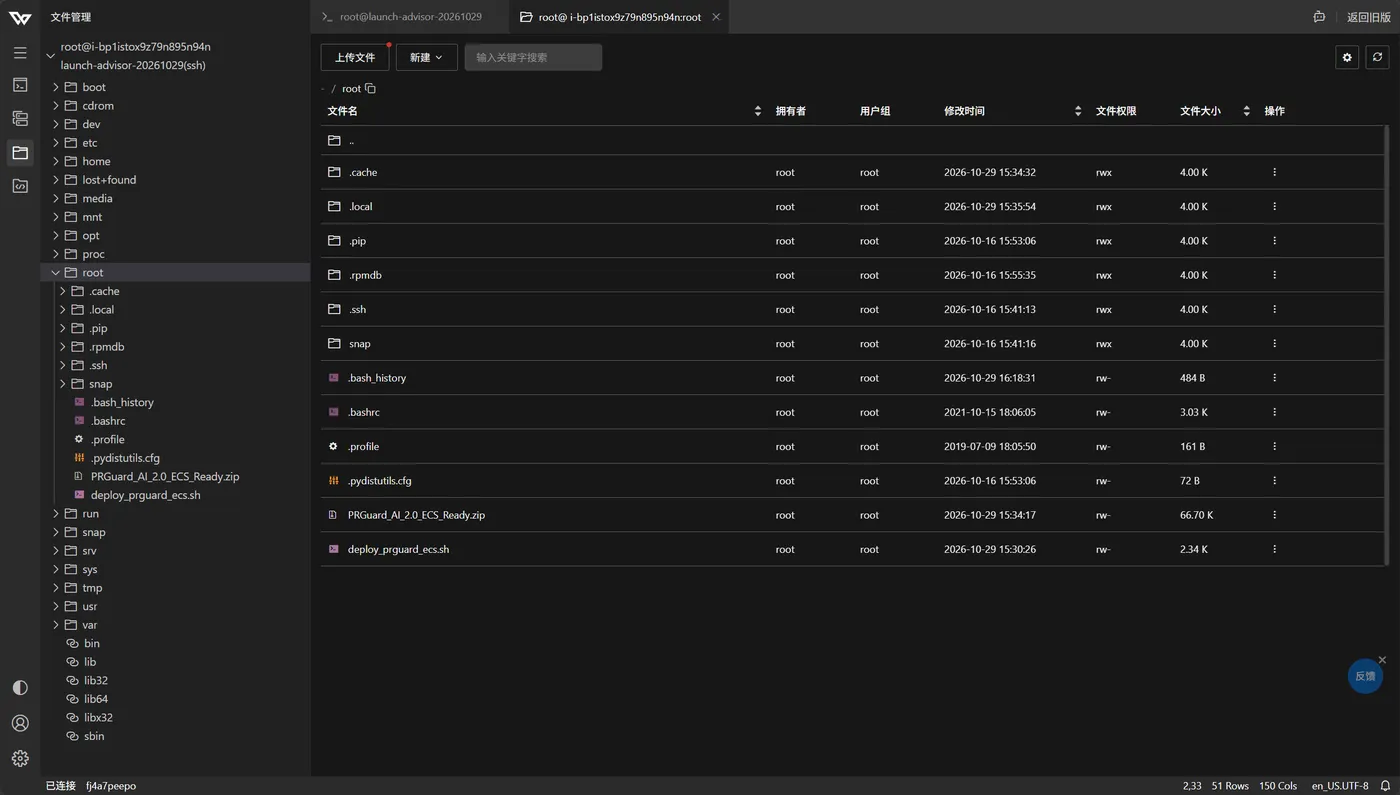Select deploy_prguard_ecs.sh in the tree
1400x795 pixels.
[145, 495]
